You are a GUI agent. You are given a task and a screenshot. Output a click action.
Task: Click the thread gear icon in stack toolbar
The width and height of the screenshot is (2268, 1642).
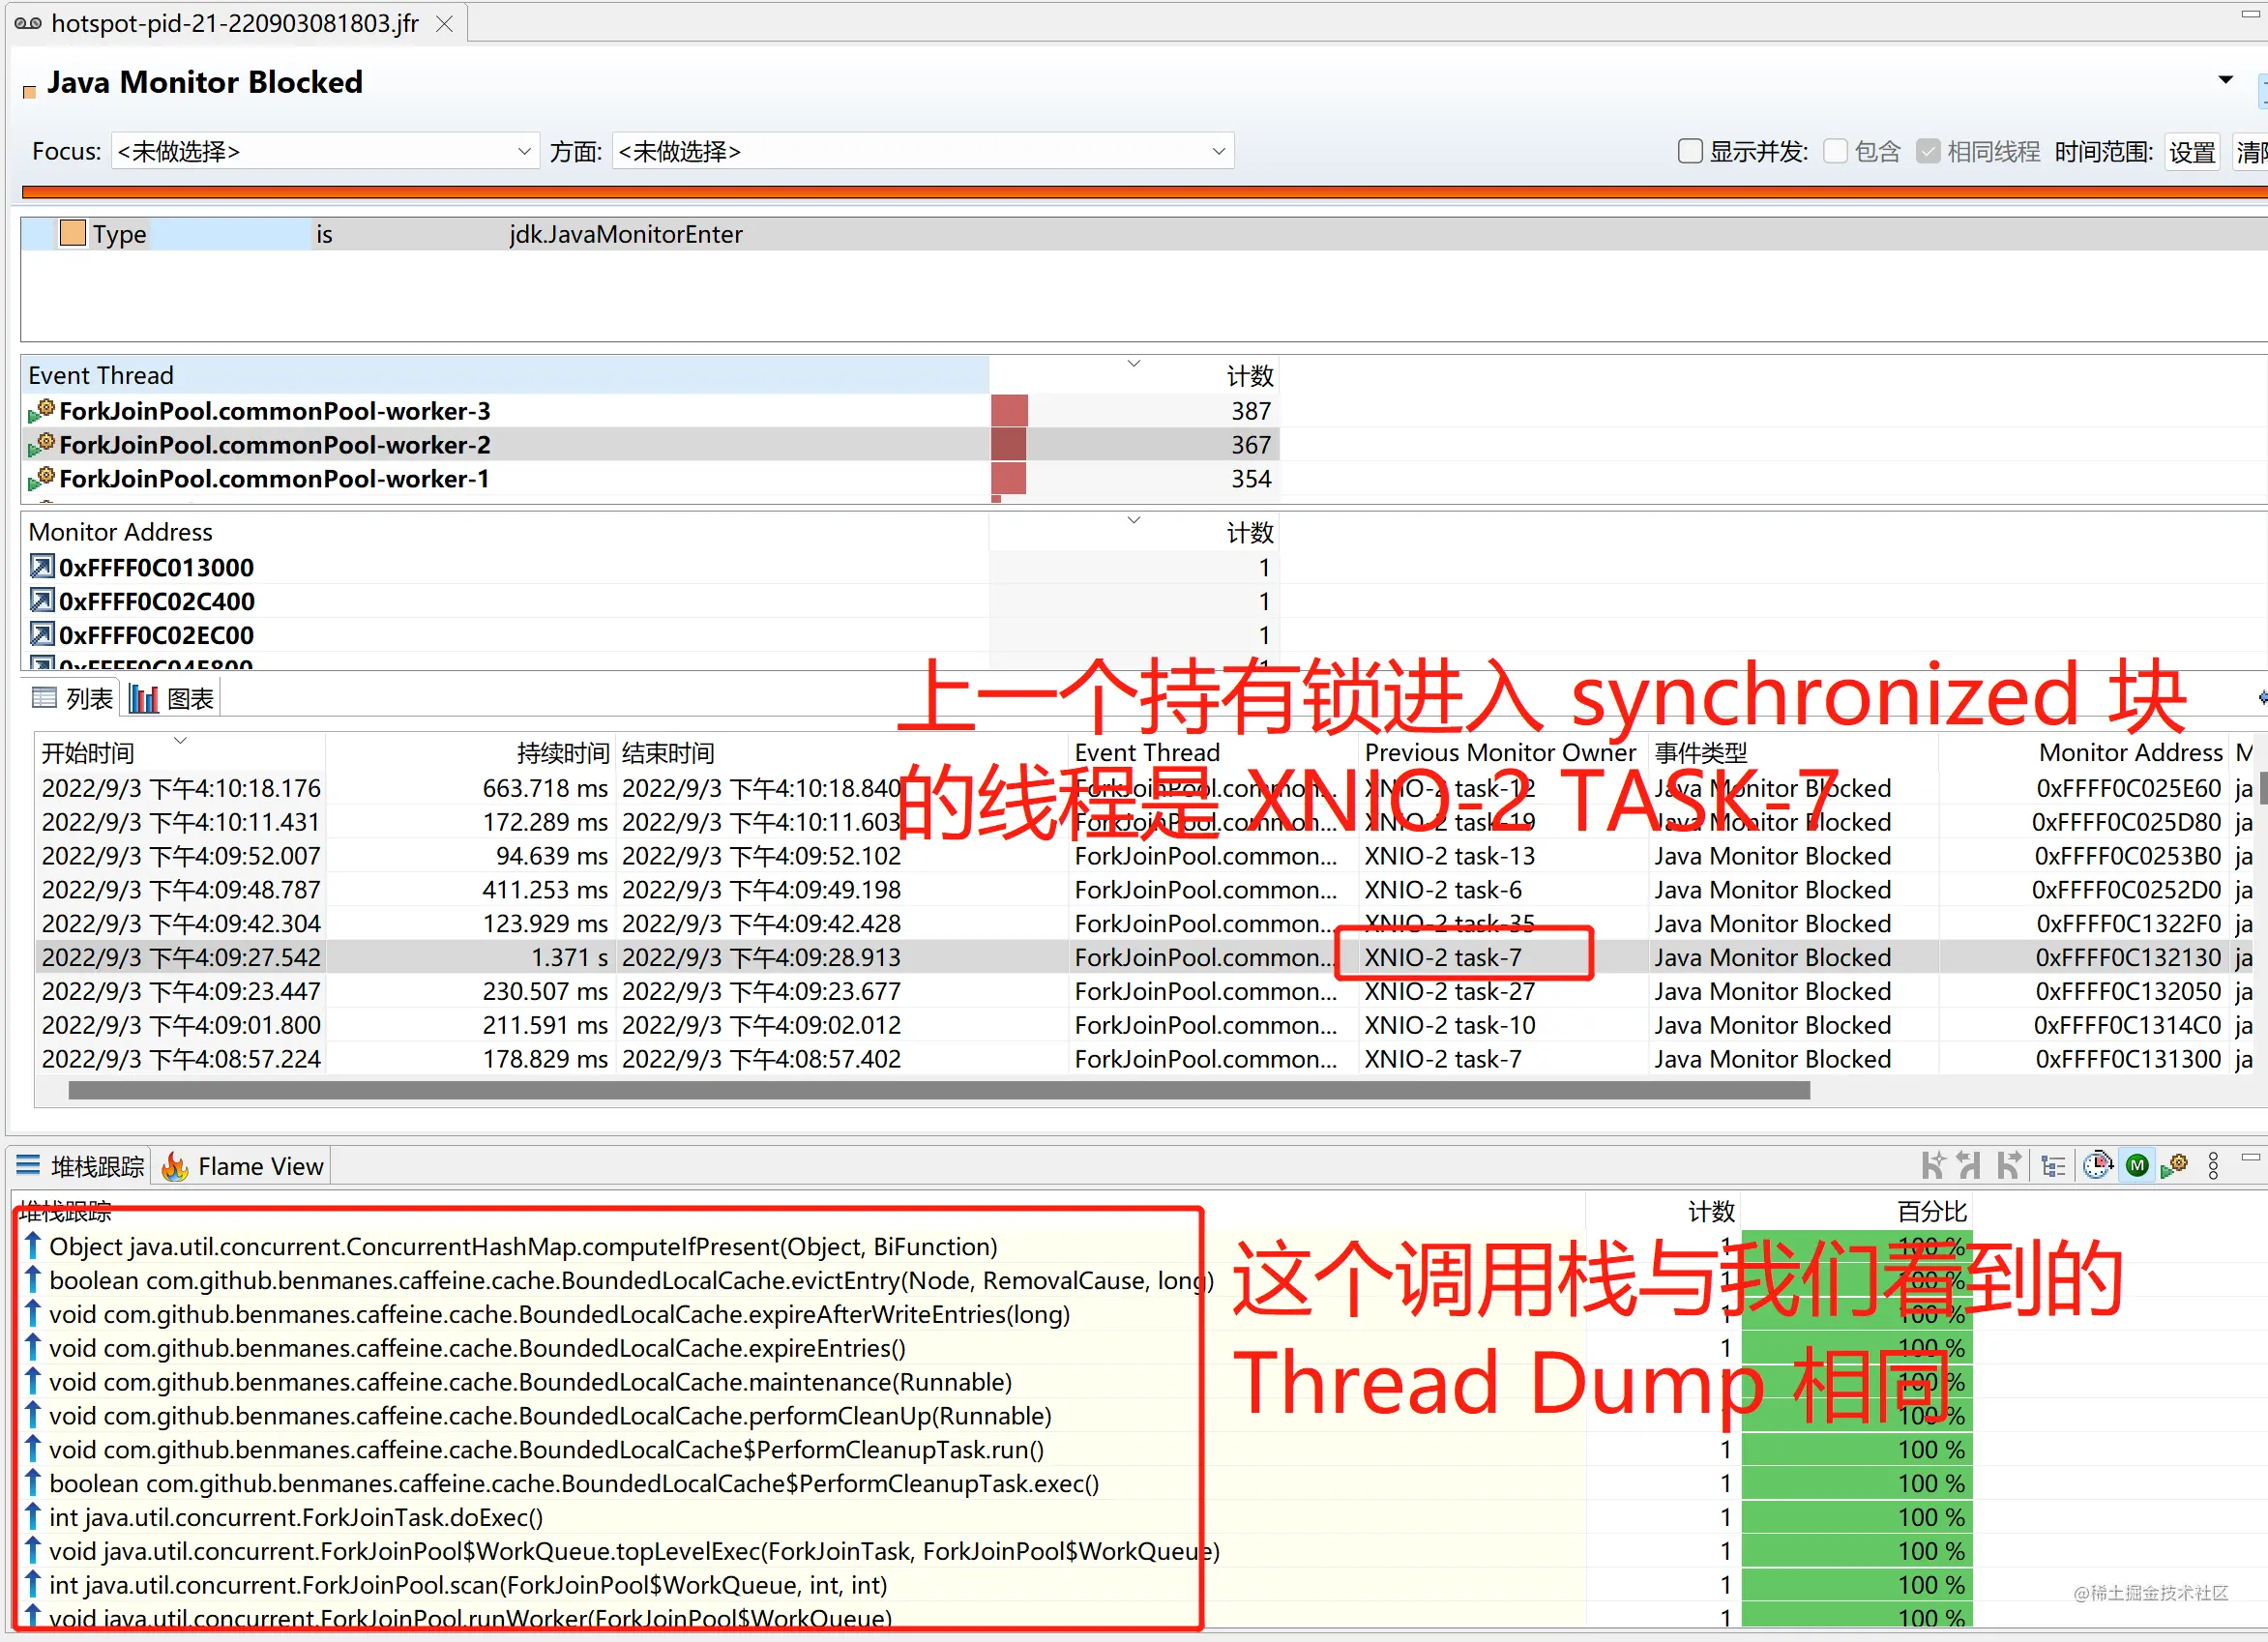2174,1166
